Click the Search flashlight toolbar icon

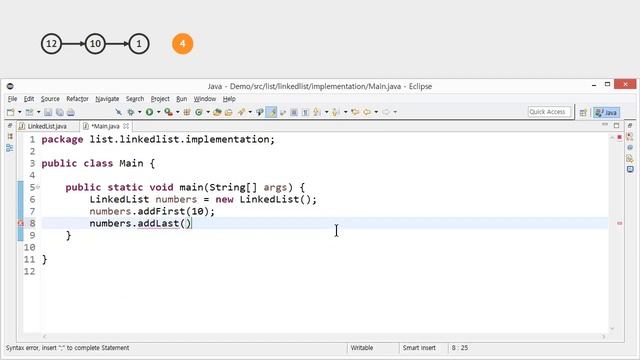point(242,112)
